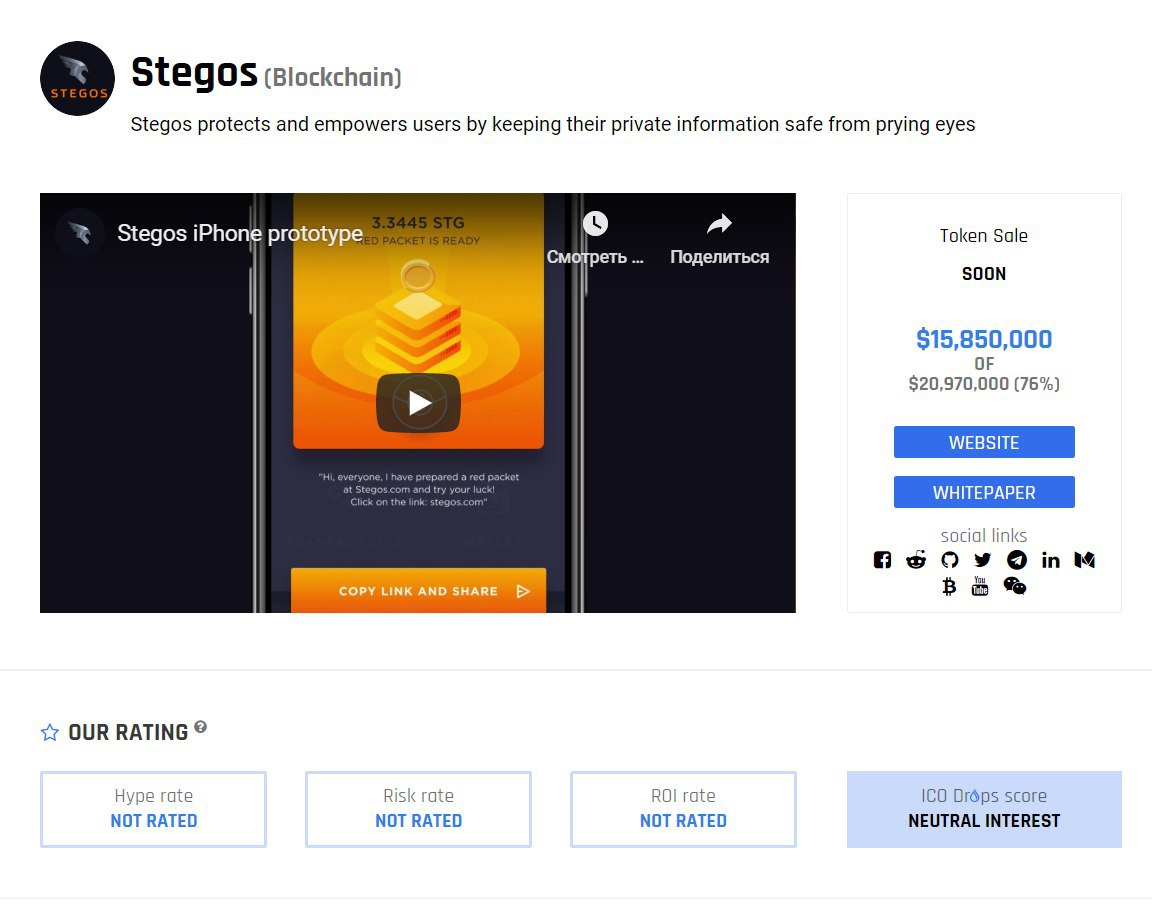Open the Twitter social link icon
The height and width of the screenshot is (907, 1152).
[x=983, y=560]
